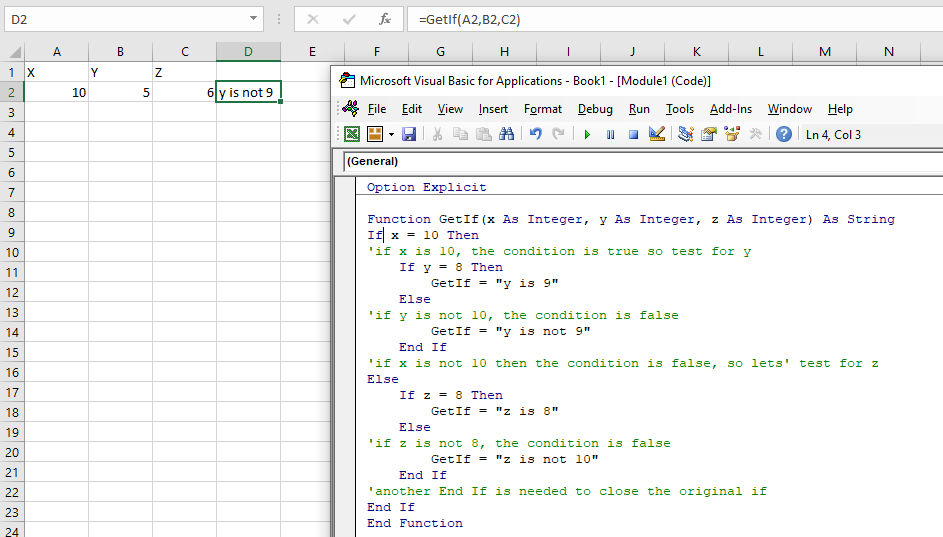
Task: Click the VBA window title bar icon
Action: (x=347, y=80)
